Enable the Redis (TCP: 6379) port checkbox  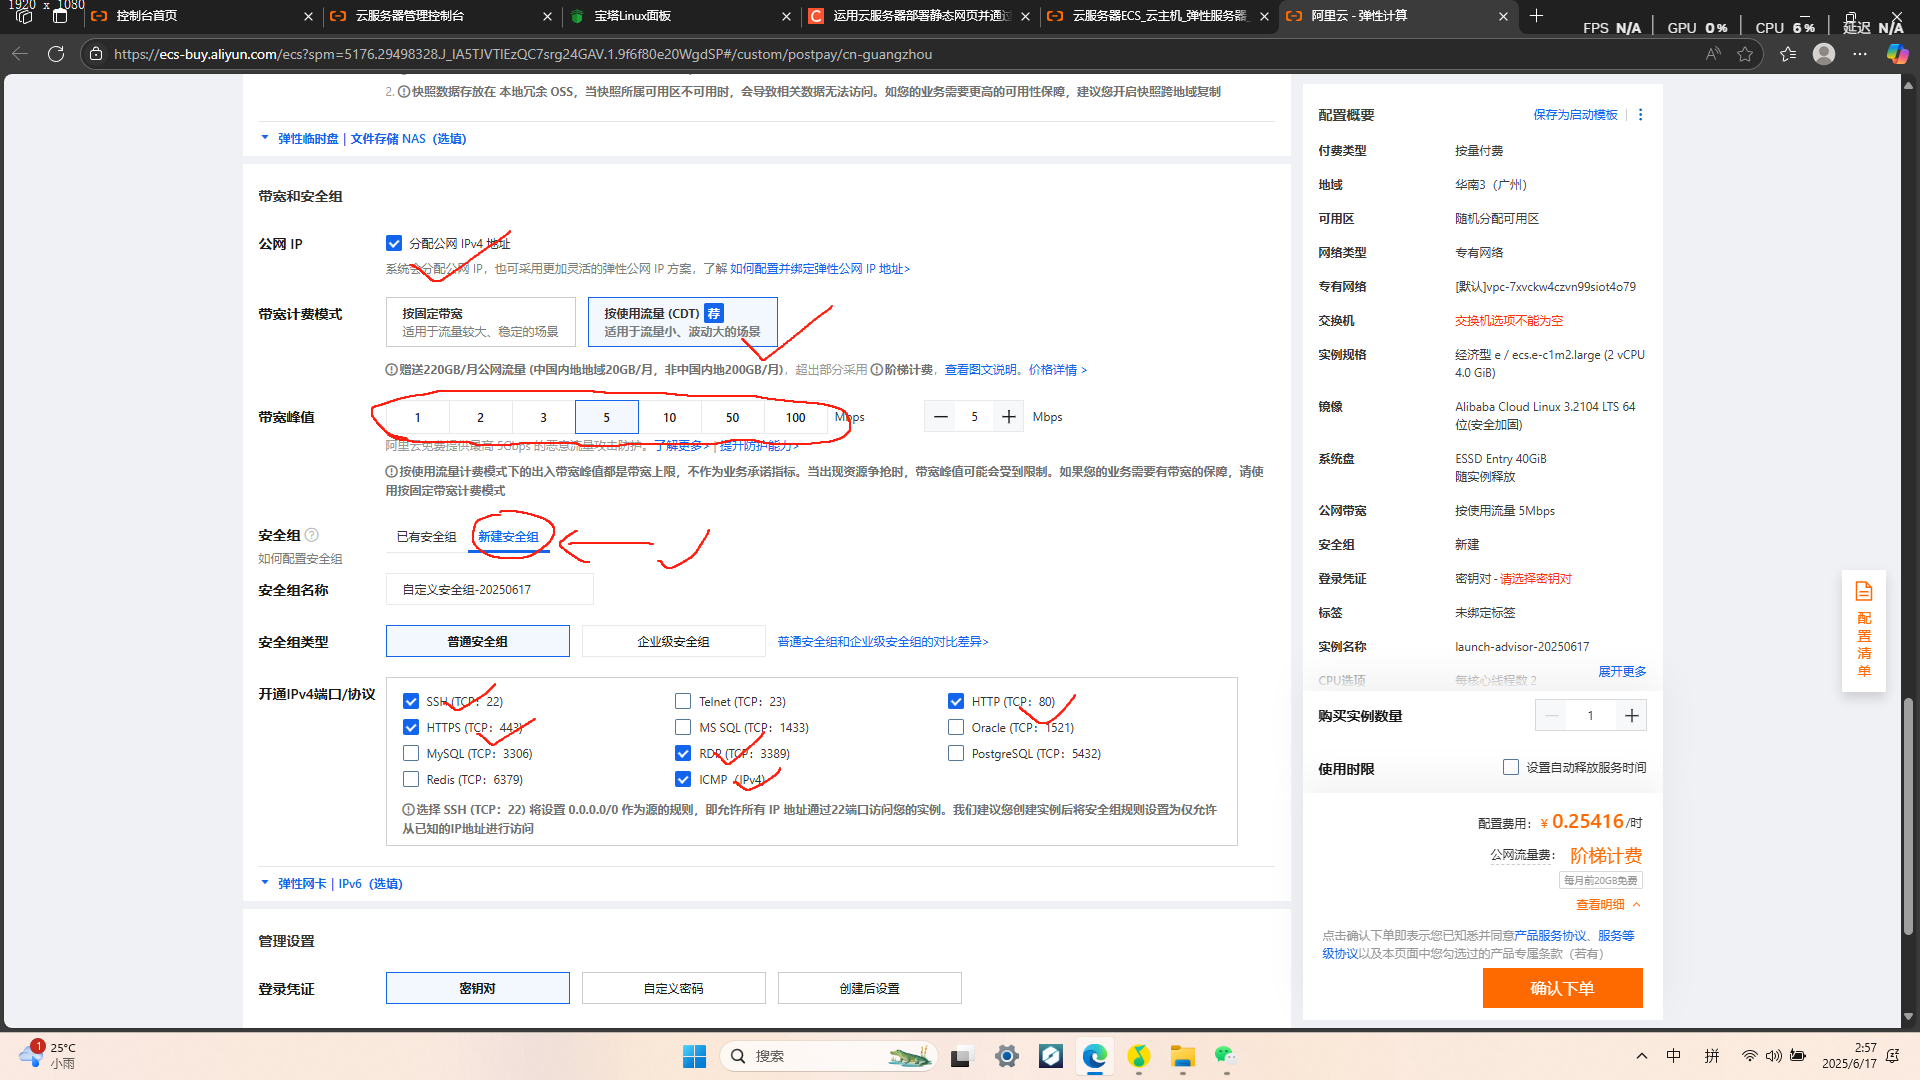(411, 779)
